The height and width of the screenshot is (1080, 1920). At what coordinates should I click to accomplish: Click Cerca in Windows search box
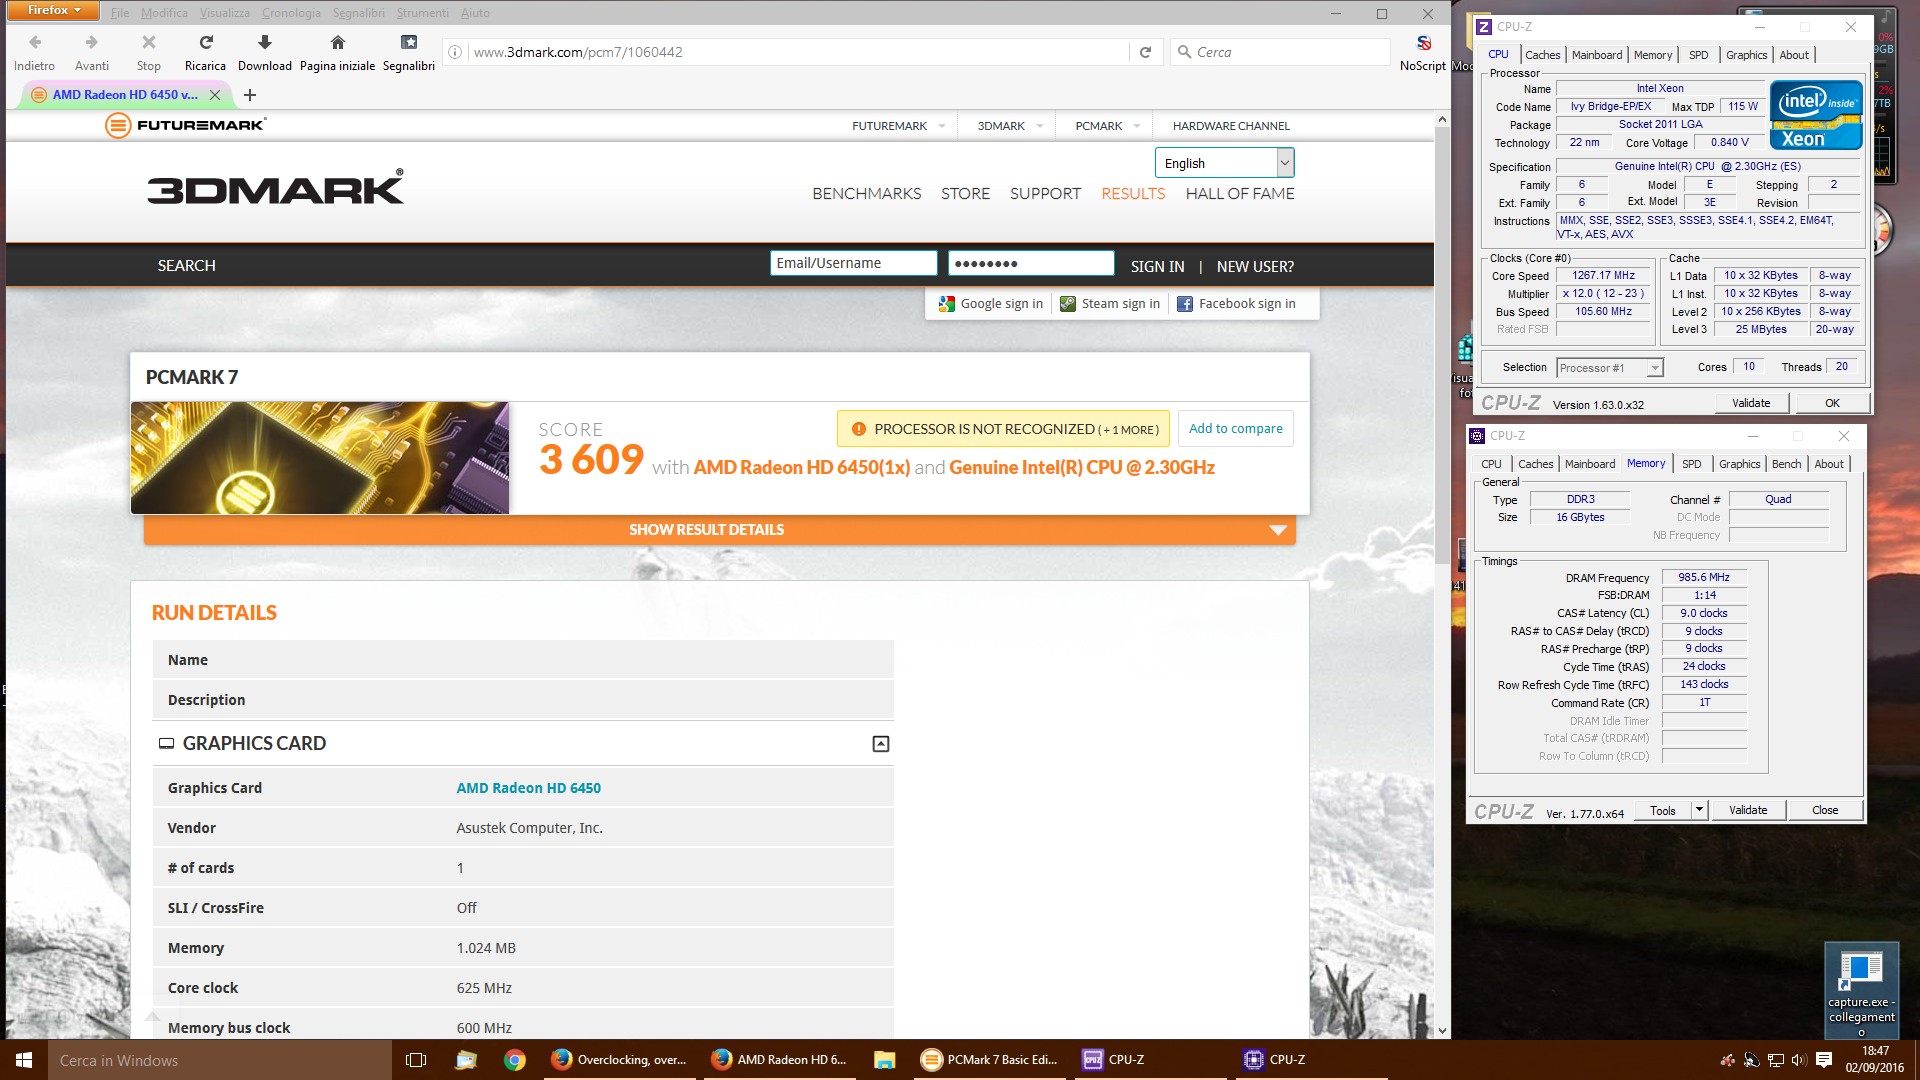[220, 1060]
